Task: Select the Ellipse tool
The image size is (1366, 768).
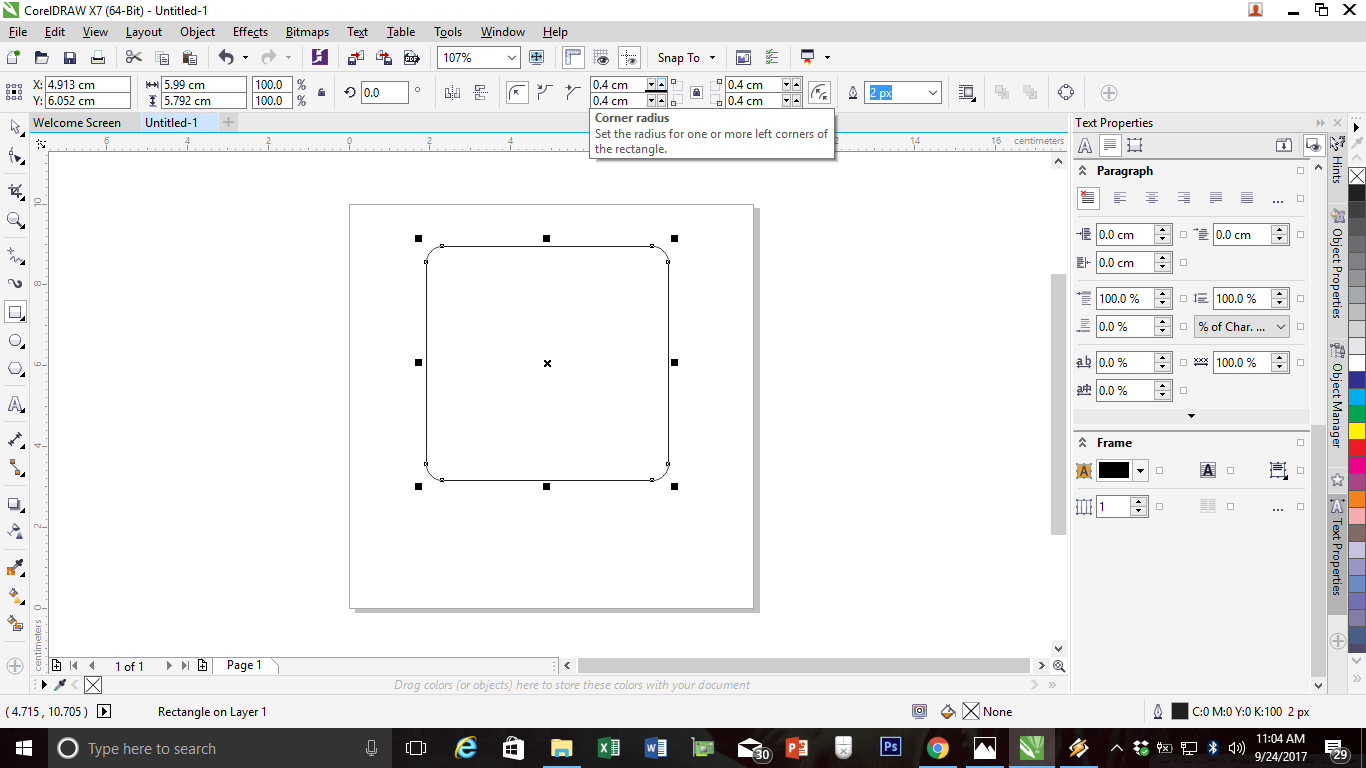Action: 14,340
